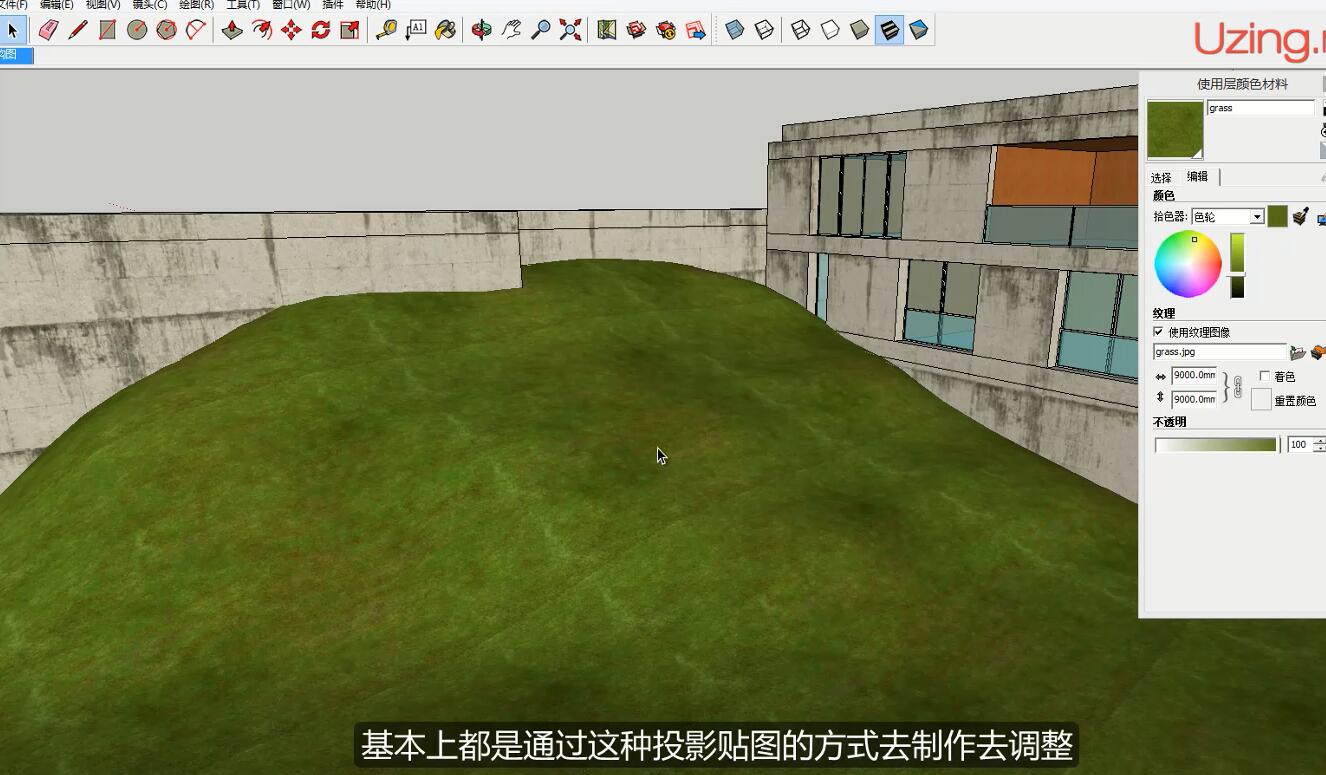Image resolution: width=1326 pixels, height=775 pixels.
Task: Browse for texture image file
Action: coord(1298,352)
